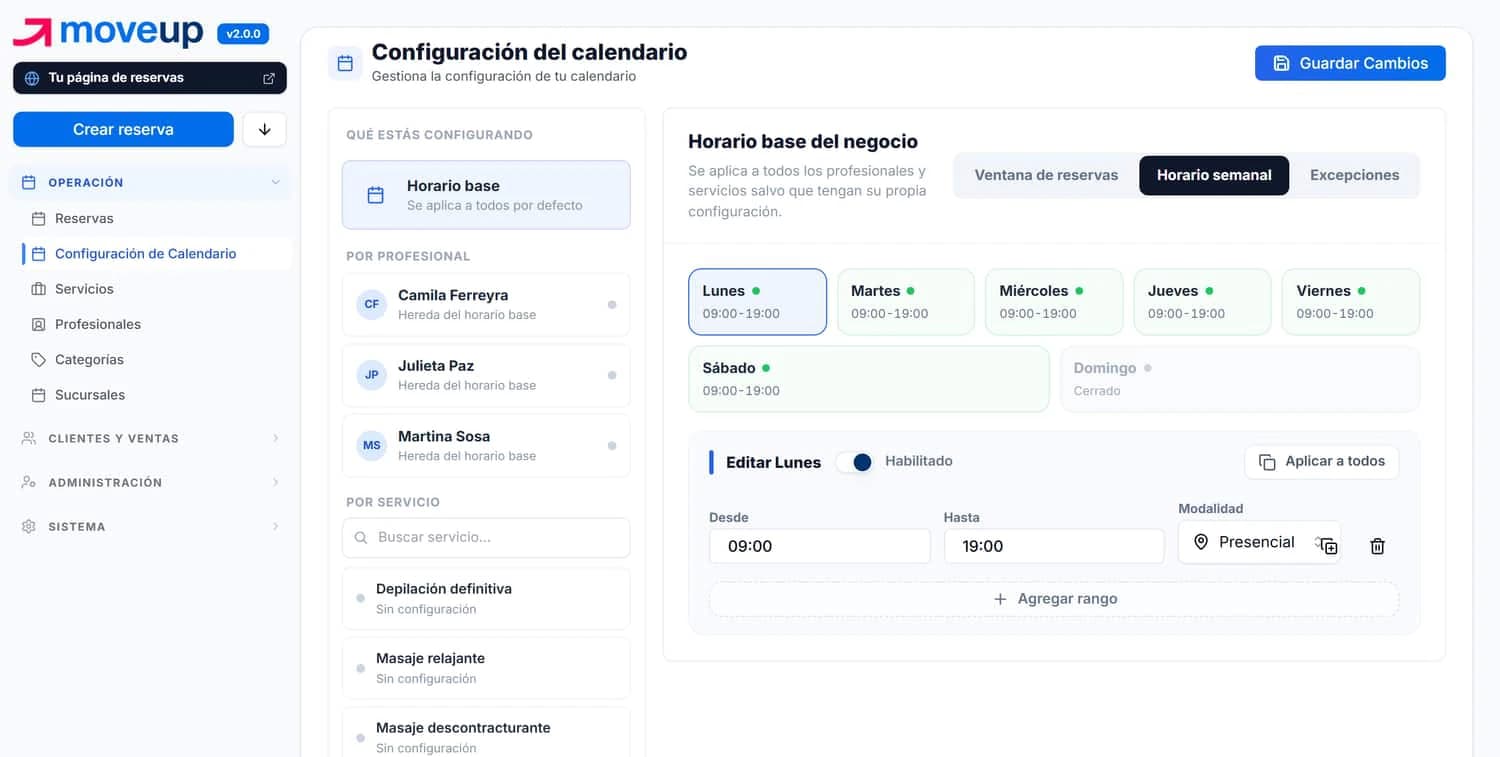Click the MS avatar of Martina Sosa

372,445
